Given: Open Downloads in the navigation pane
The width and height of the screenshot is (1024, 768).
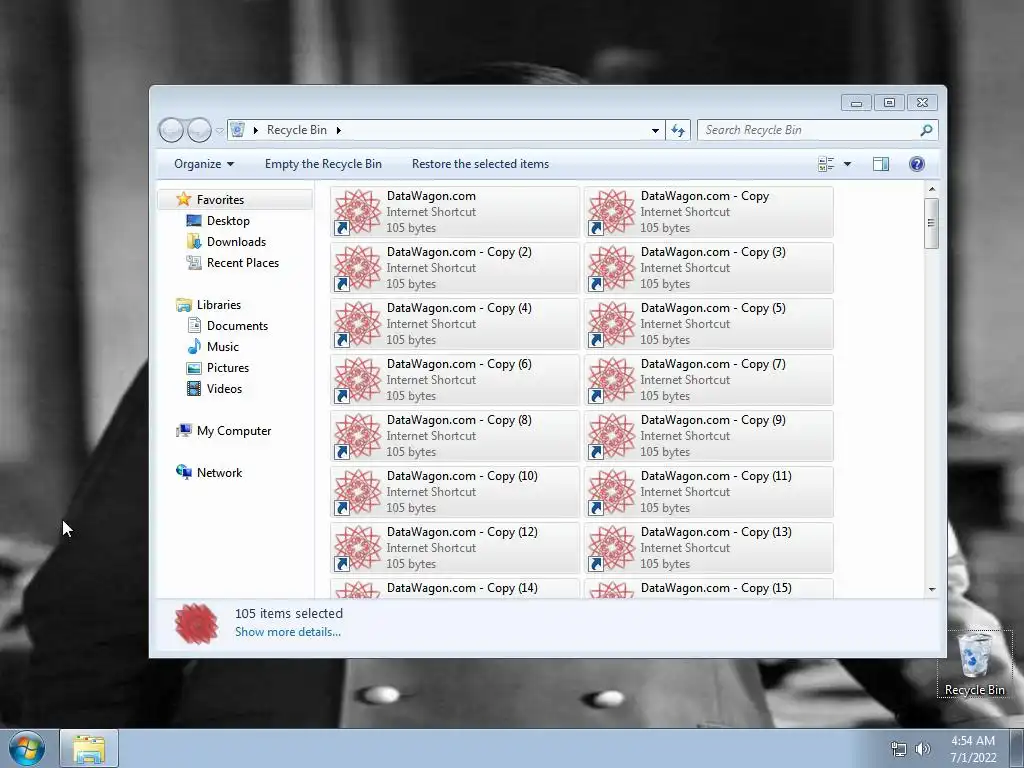Looking at the screenshot, I should click(236, 242).
